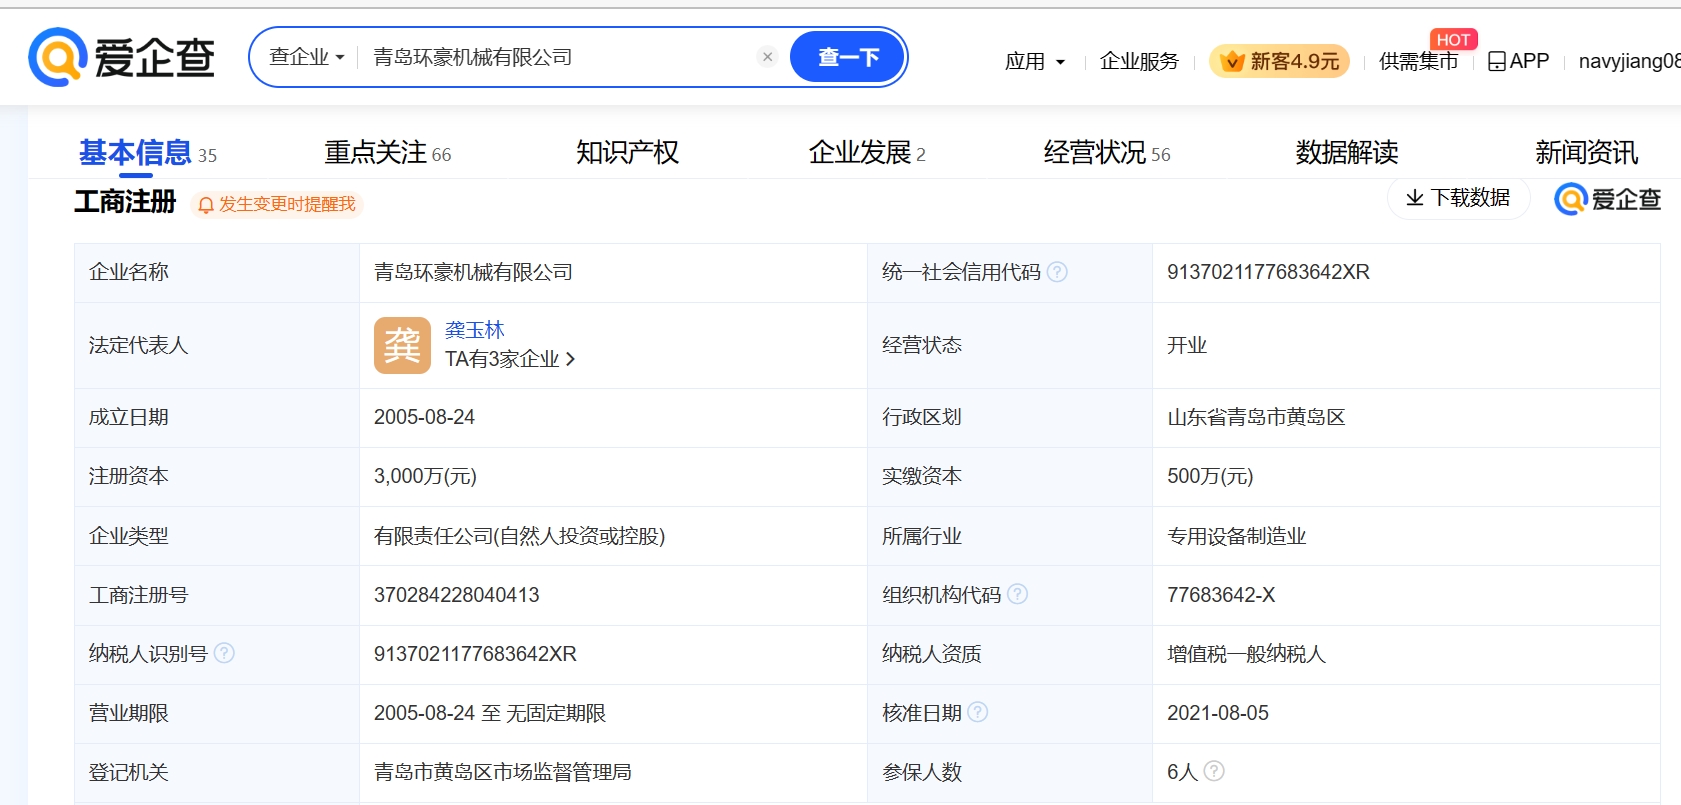Switch to the 经营状况 tab
The image size is (1681, 805).
click(x=1107, y=153)
